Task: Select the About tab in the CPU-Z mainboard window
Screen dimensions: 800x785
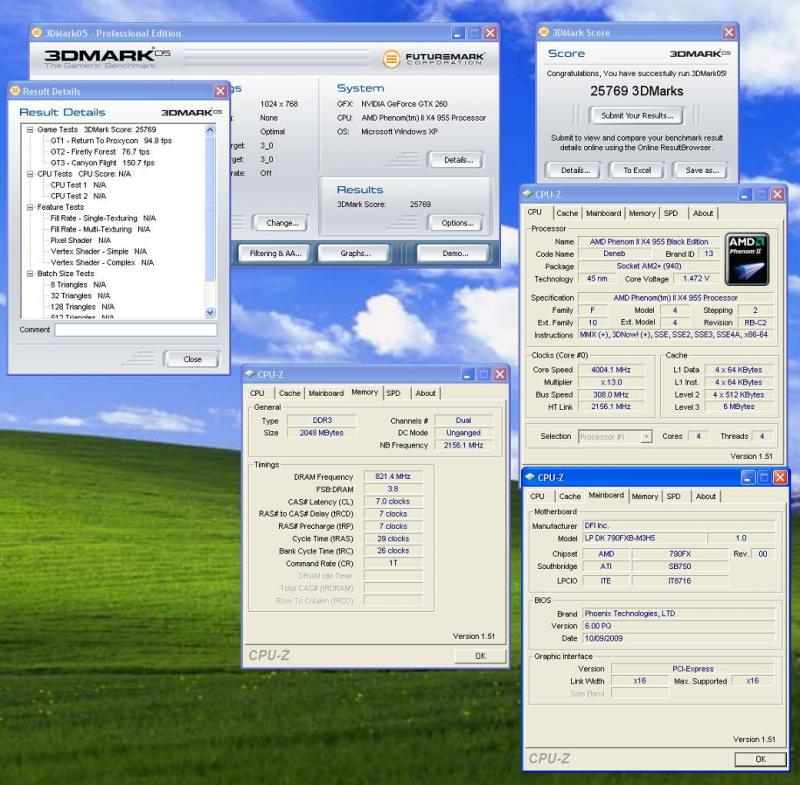Action: [x=706, y=496]
